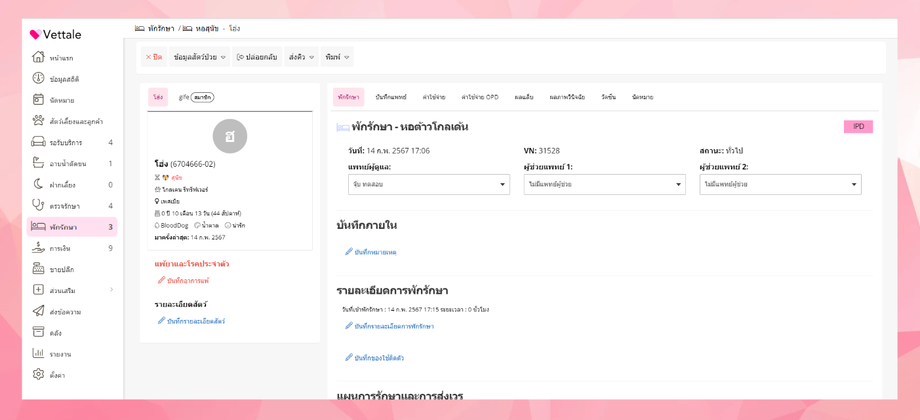Open the send message paper plane icon
The image size is (920, 420).
tap(38, 311)
